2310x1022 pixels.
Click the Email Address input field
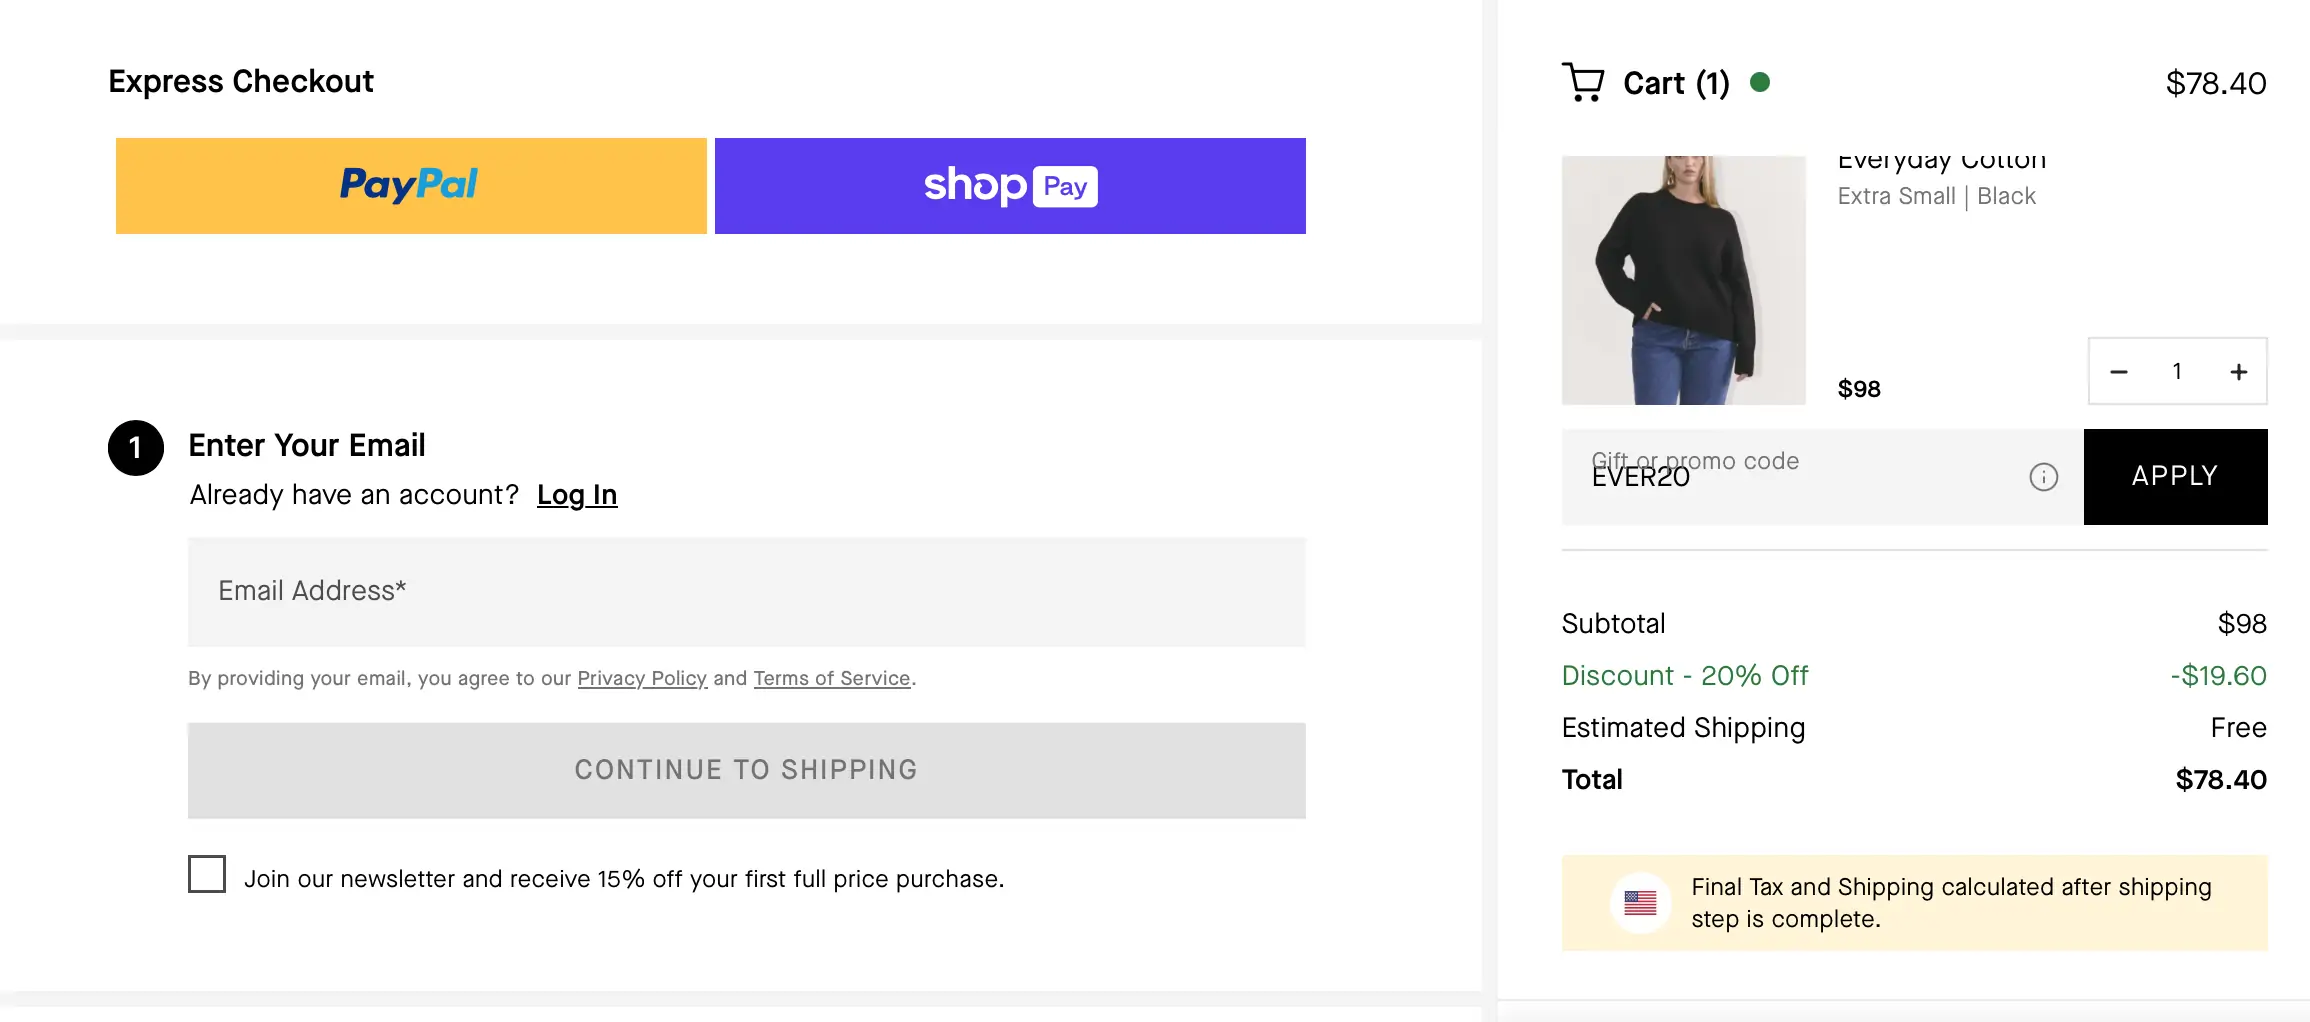[x=746, y=592]
